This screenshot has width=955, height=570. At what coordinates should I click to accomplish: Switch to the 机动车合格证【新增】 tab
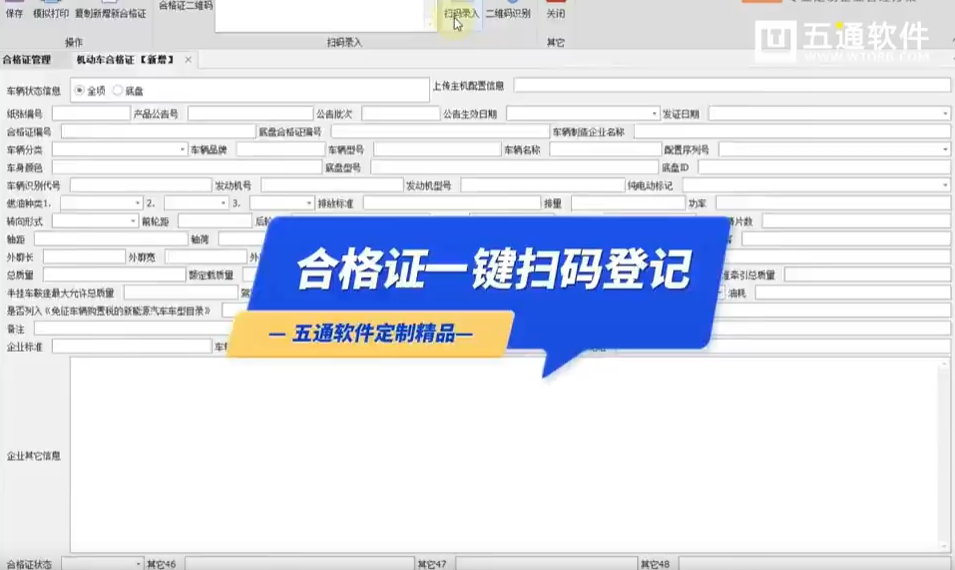pyautogui.click(x=125, y=60)
